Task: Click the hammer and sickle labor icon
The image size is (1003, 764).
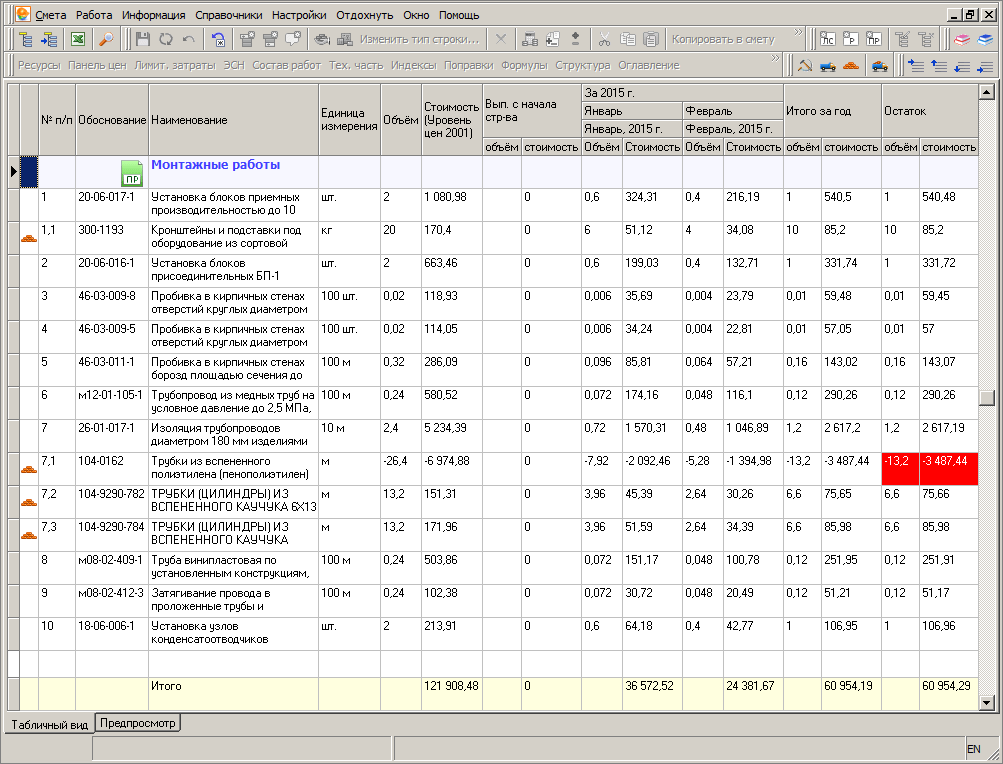Action: pyautogui.click(x=805, y=65)
